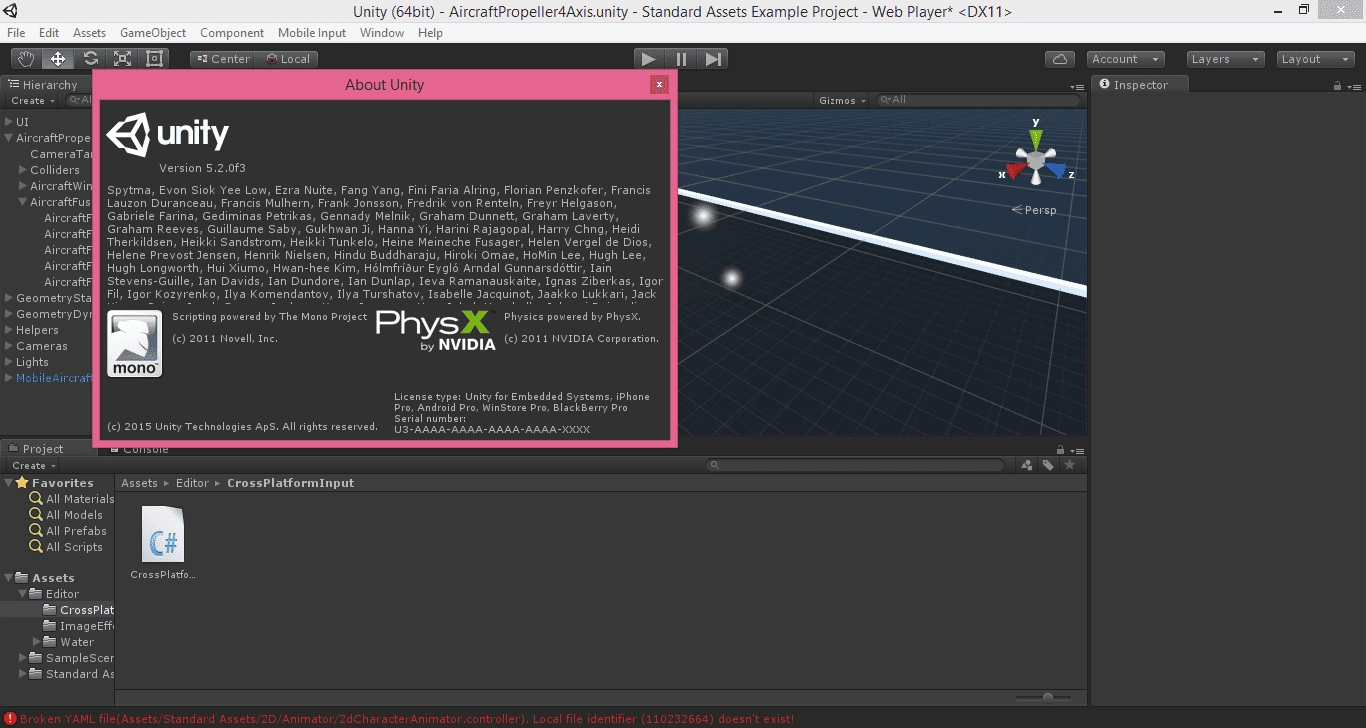Step forward one frame
The width and height of the screenshot is (1366, 728).
(713, 59)
